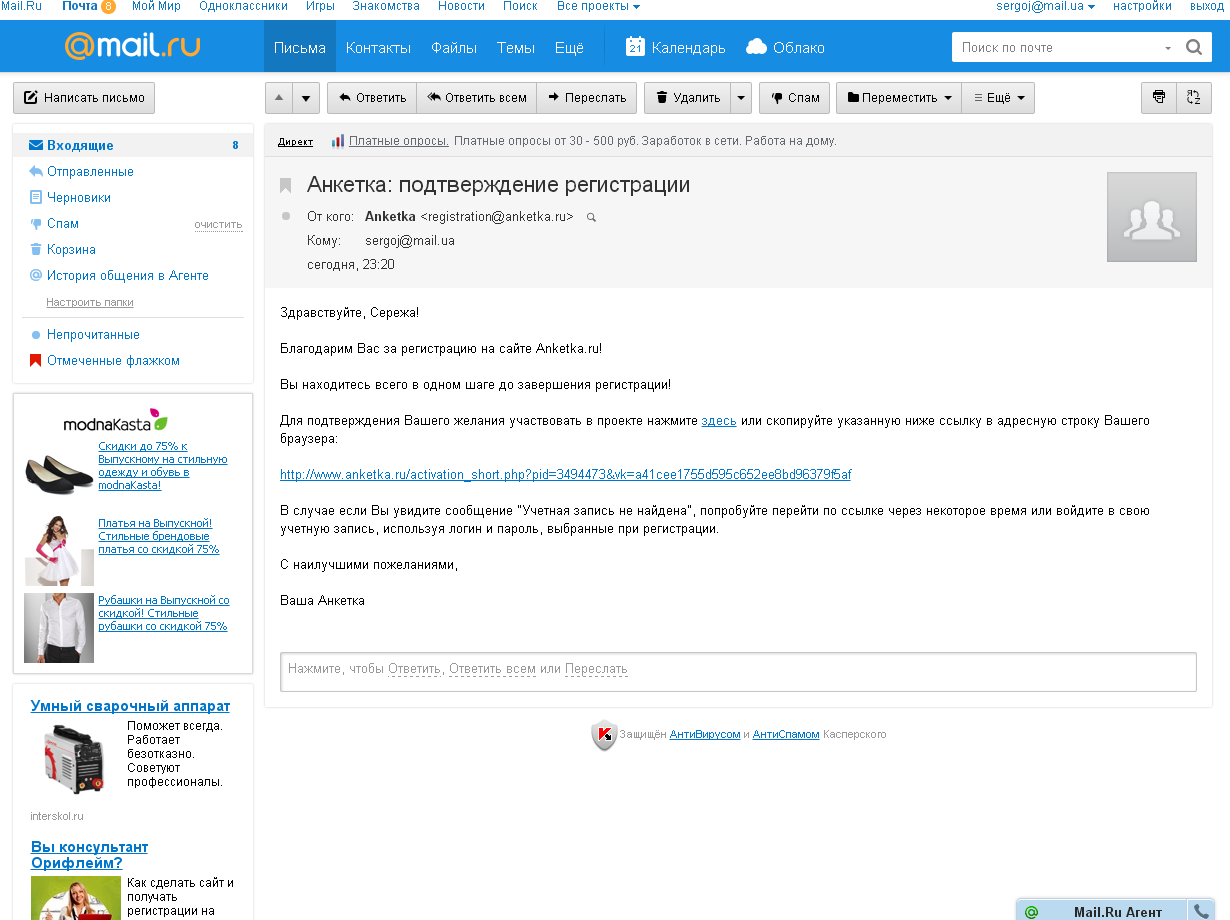This screenshot has height=920, width=1230.
Task: Click the sender avatar placeholder
Action: (1152, 217)
